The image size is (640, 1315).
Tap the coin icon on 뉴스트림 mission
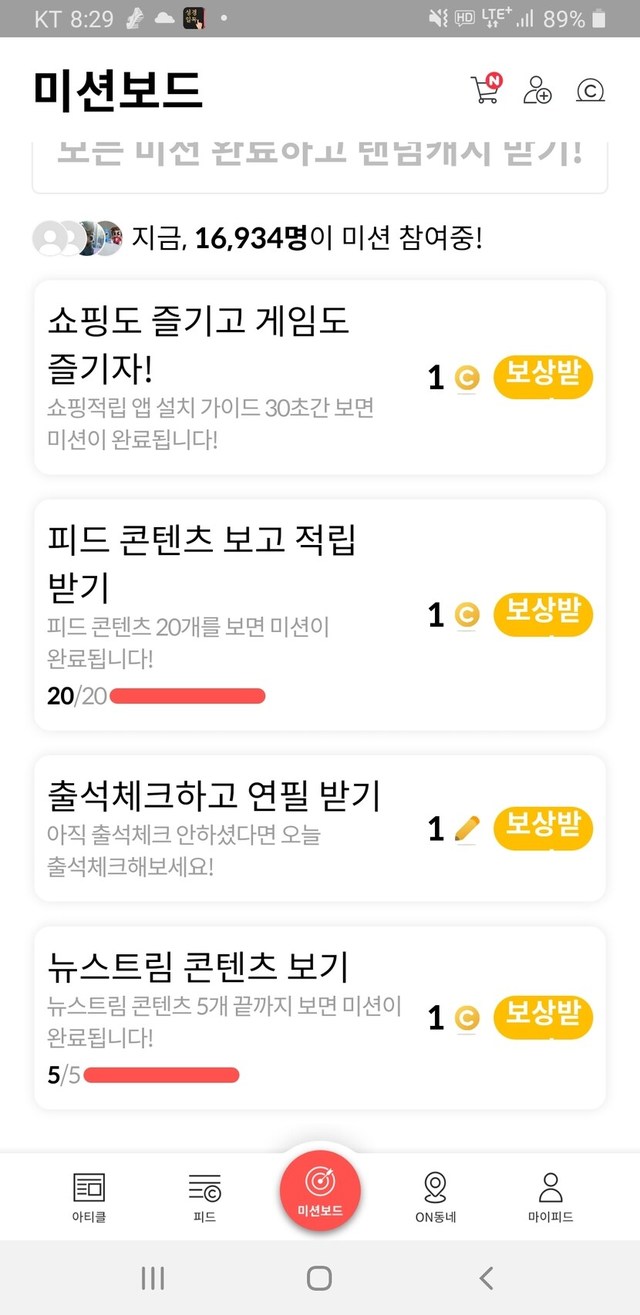click(466, 1018)
